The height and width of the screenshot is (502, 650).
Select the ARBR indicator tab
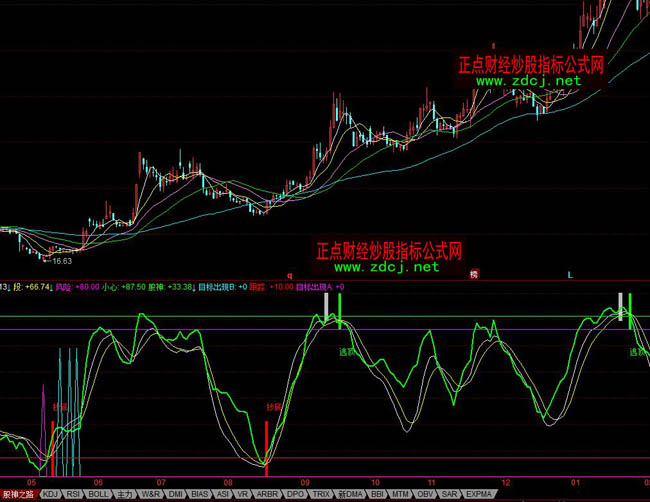[x=268, y=494]
